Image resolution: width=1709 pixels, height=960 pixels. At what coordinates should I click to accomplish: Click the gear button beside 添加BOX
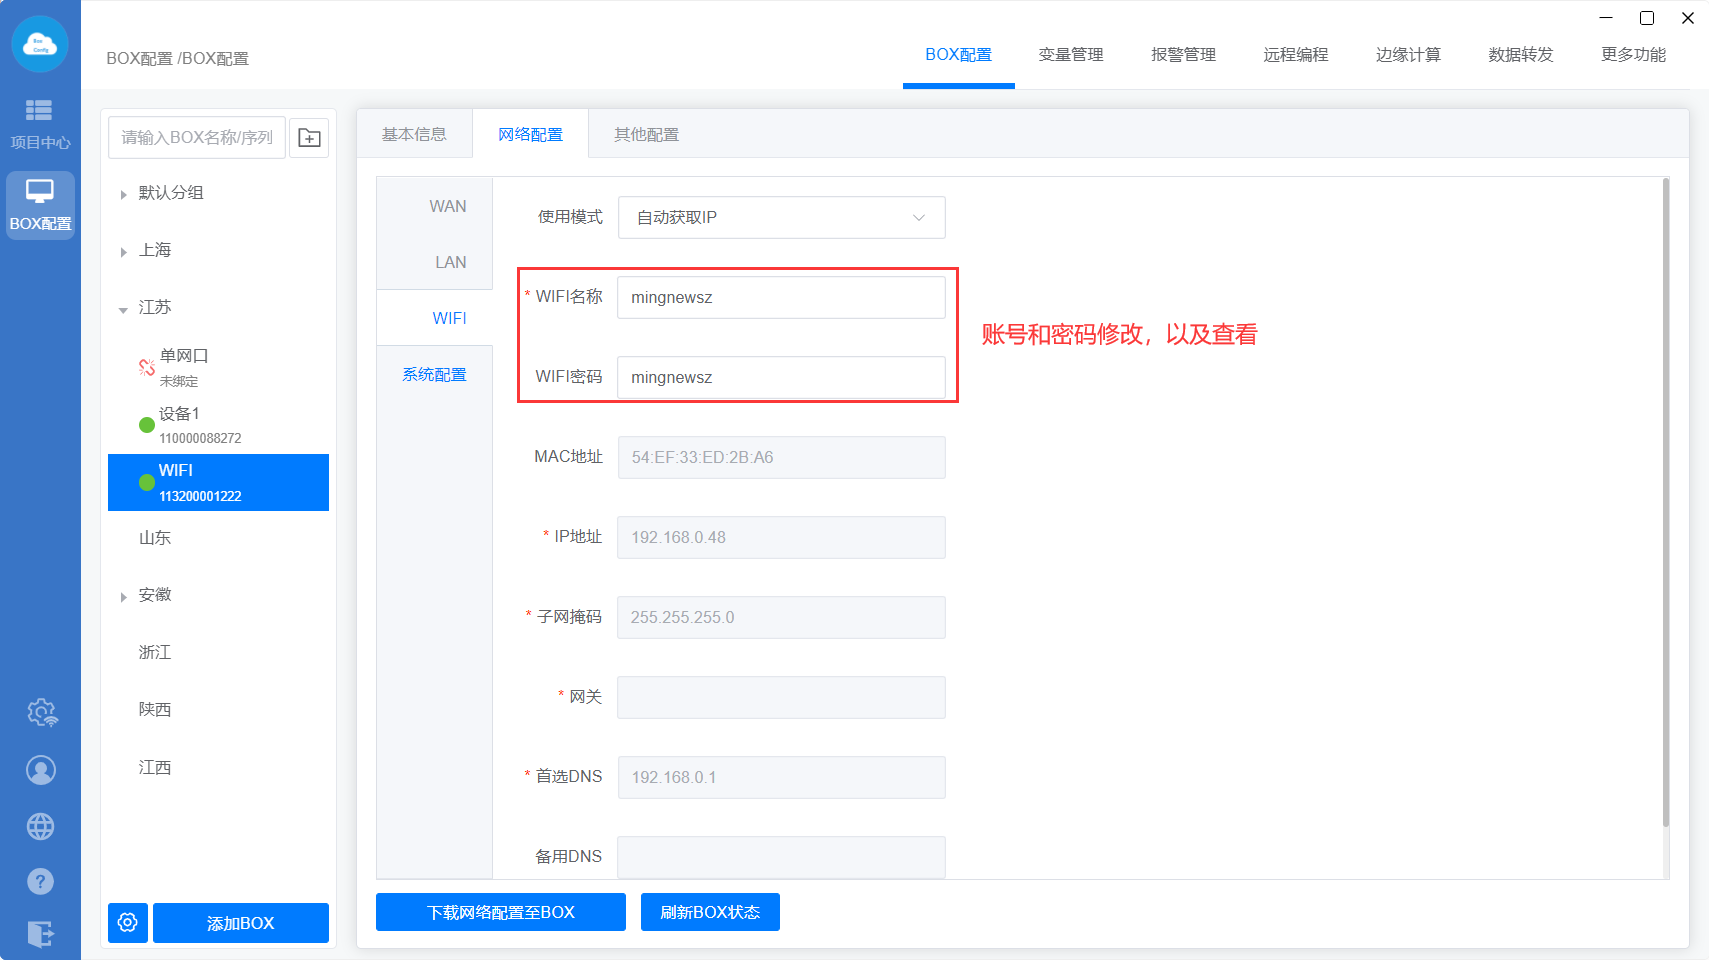(128, 922)
